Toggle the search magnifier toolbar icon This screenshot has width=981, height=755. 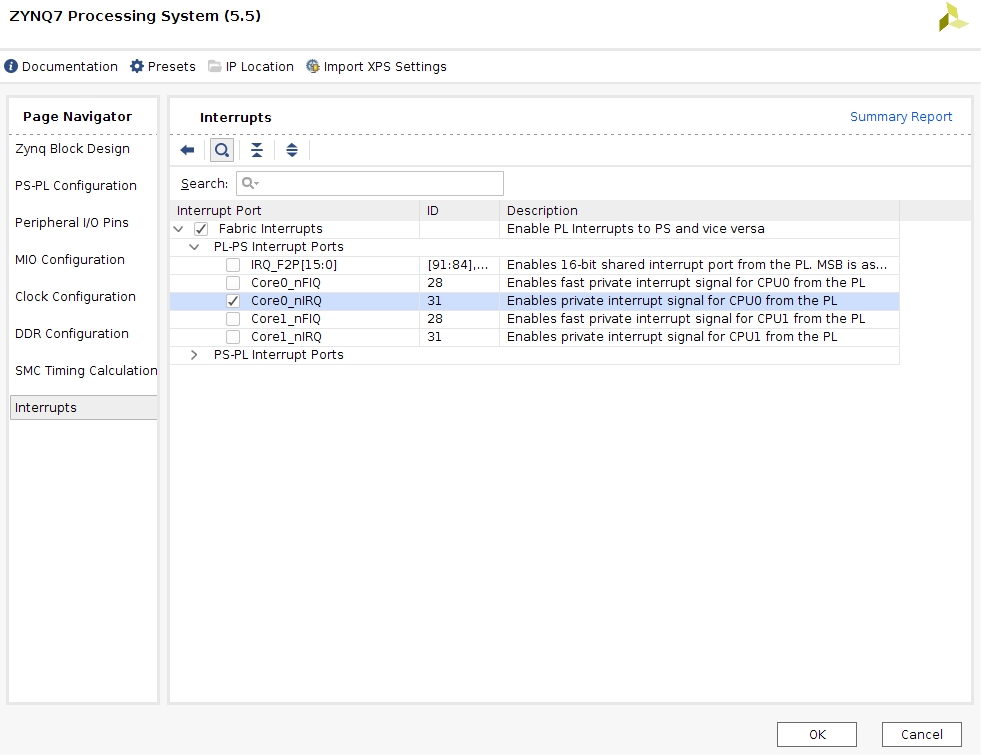(x=222, y=150)
